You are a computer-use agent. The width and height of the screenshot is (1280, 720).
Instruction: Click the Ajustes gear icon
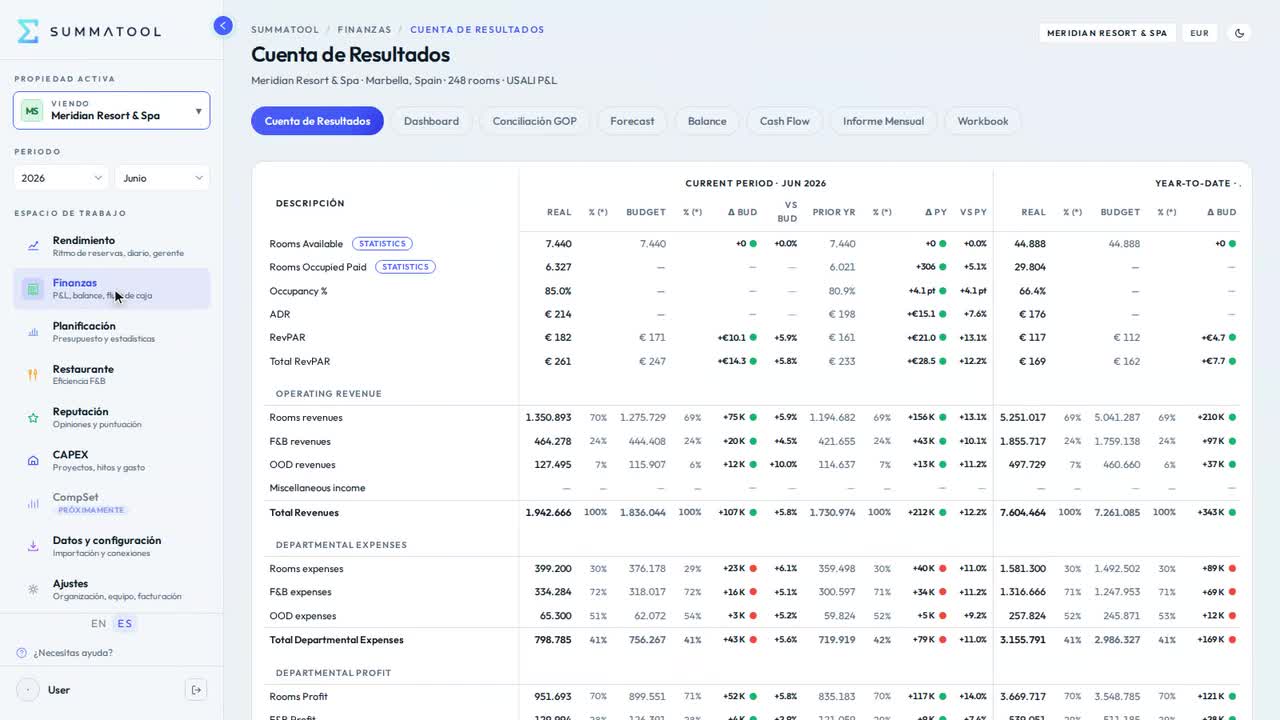[33, 589]
